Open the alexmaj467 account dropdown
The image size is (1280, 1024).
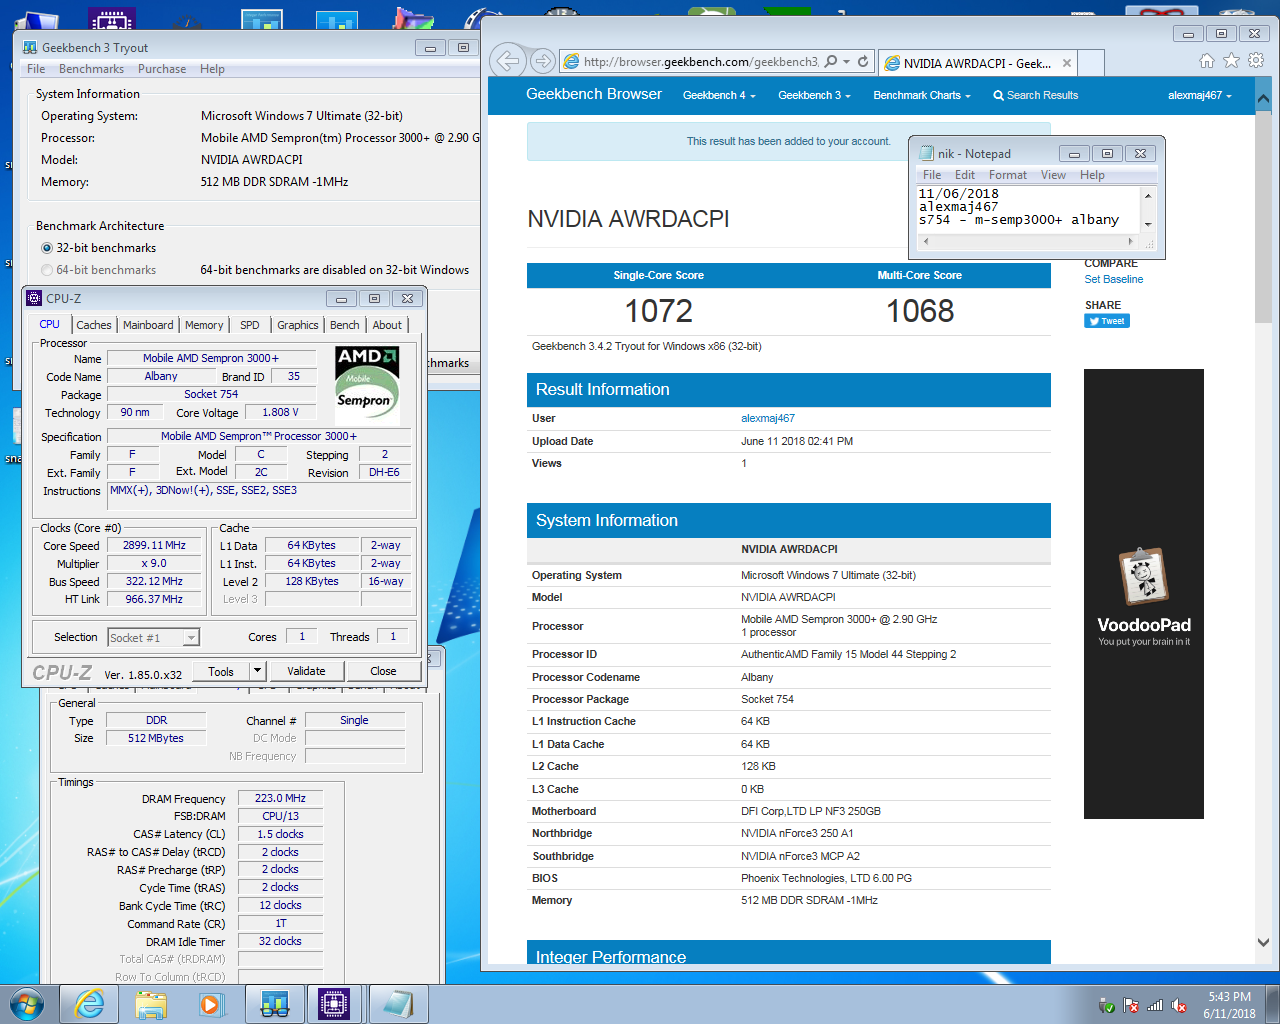coord(1200,95)
